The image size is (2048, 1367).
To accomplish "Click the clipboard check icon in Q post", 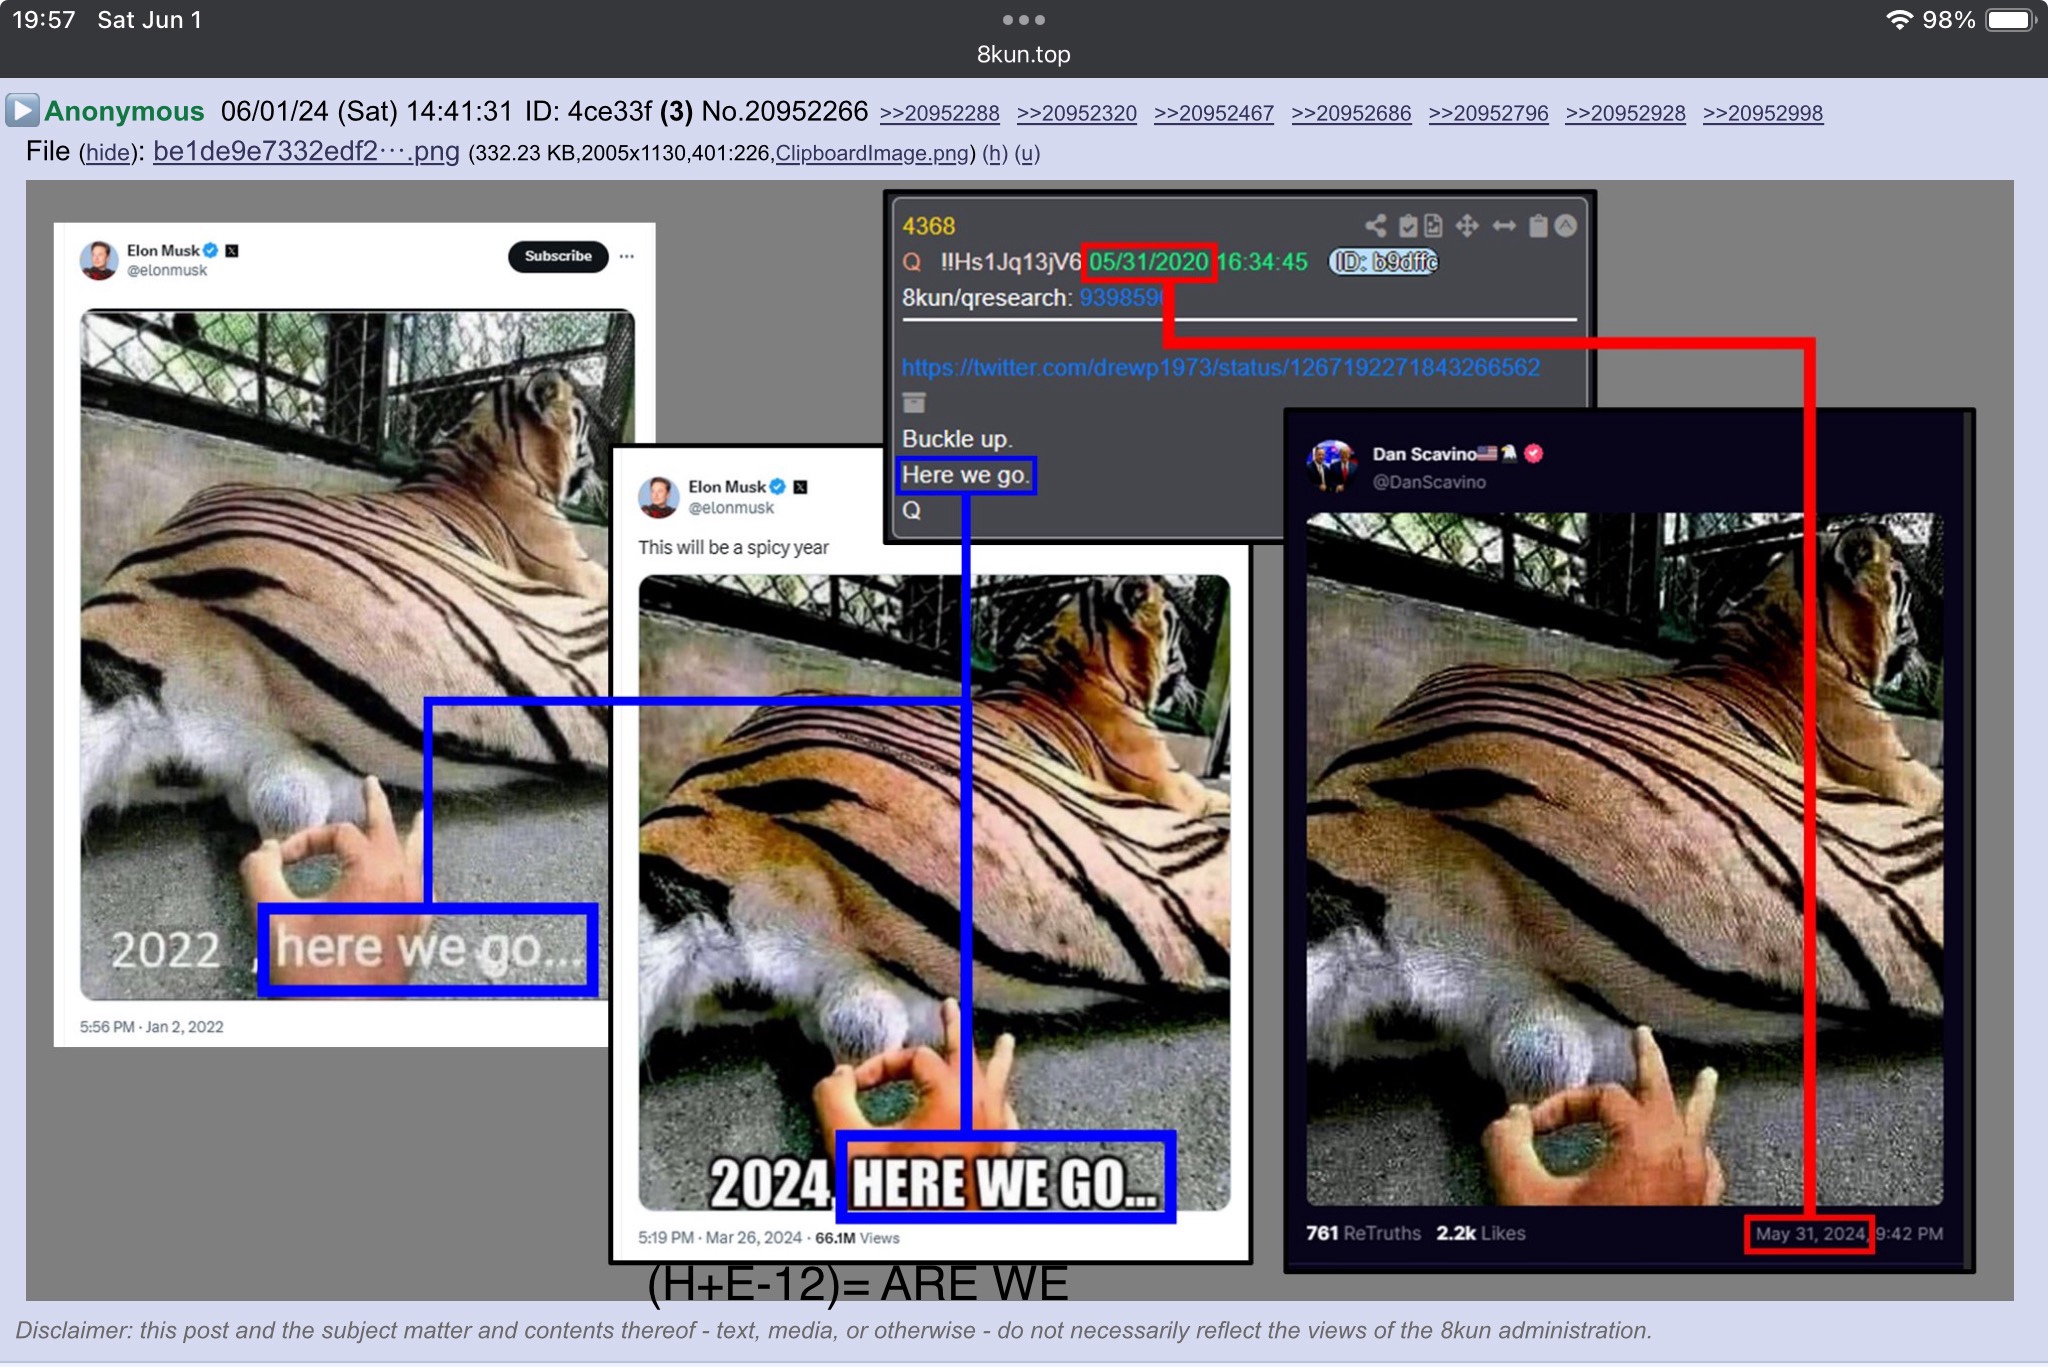I will pos(1408,226).
